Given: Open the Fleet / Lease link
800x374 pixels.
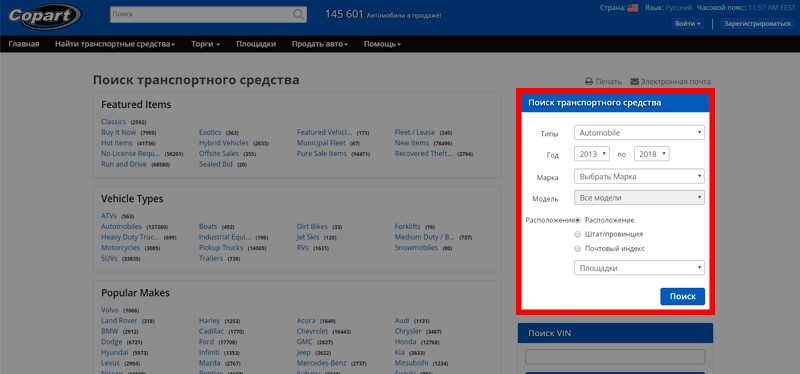Looking at the screenshot, I should coord(415,133).
